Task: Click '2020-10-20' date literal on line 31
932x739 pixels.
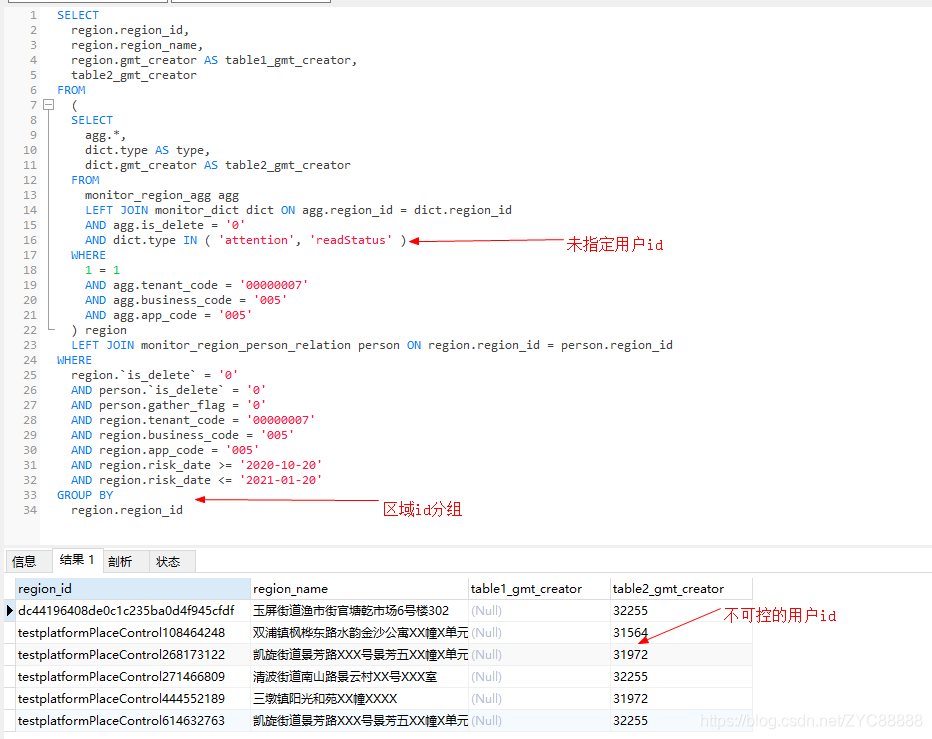Action: click(281, 464)
